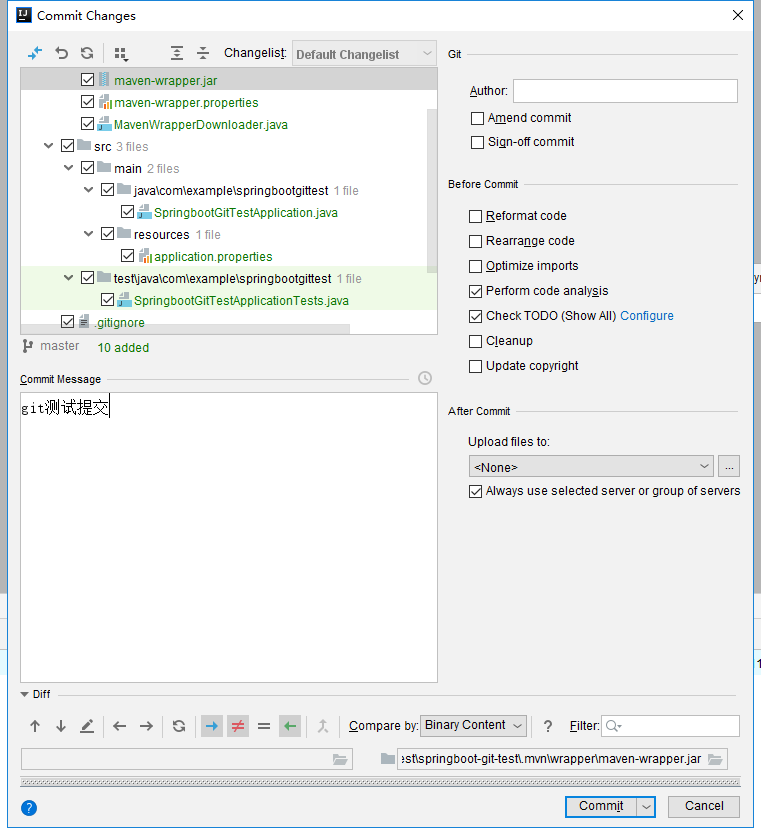
Task: Browse folder for left diff path
Action: coord(340,759)
